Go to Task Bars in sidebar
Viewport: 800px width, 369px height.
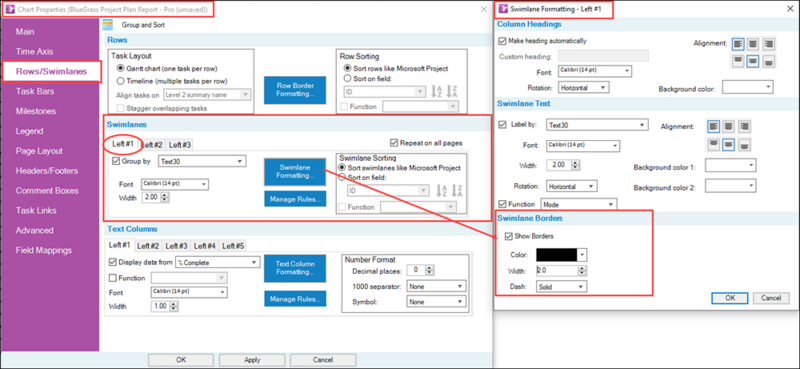point(35,91)
